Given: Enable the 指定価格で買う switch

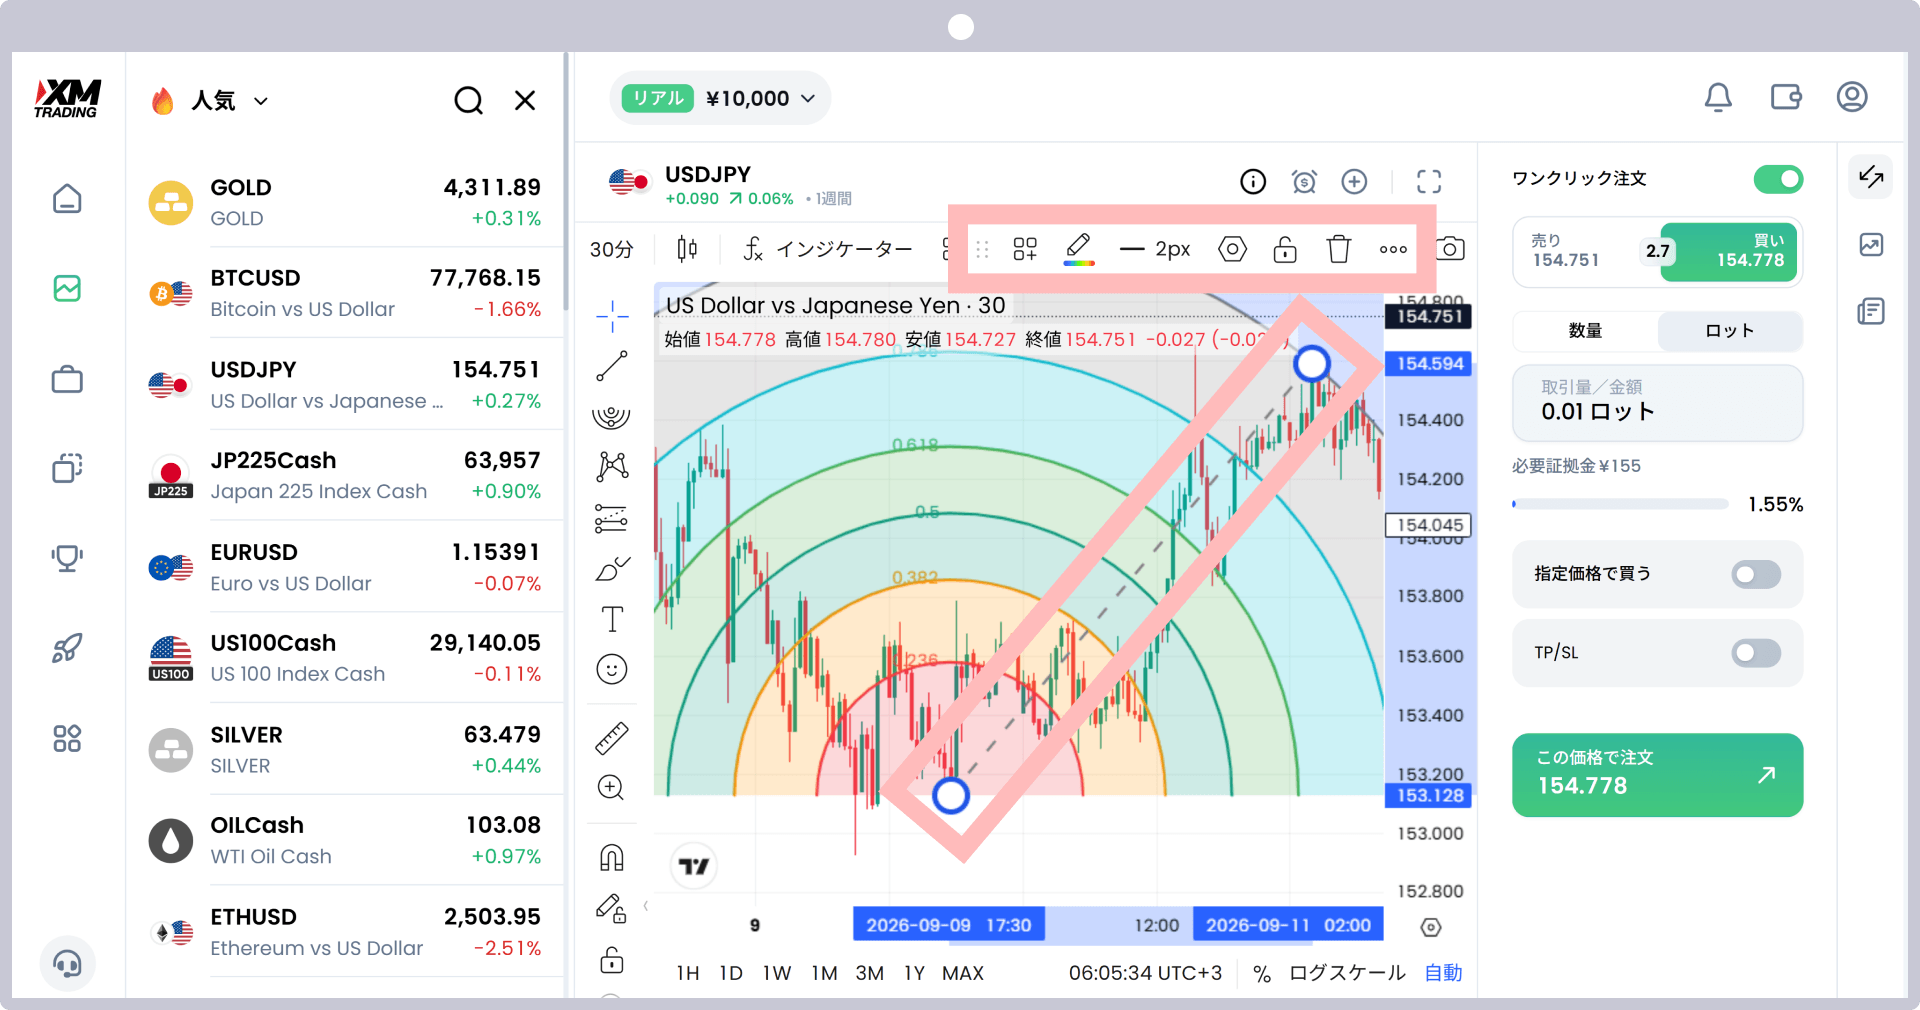Looking at the screenshot, I should pos(1756,574).
